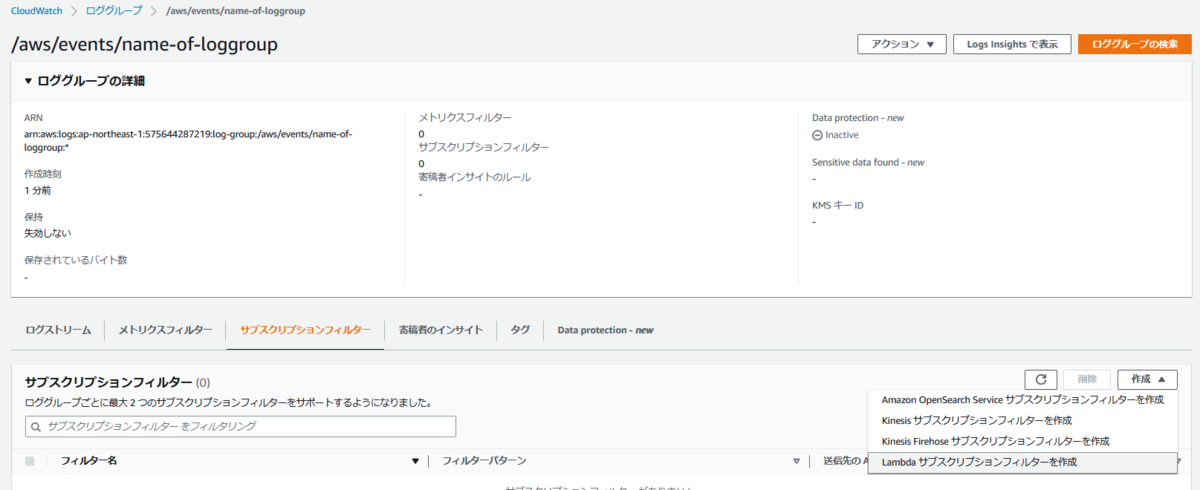Screen dimensions: 1200x490
Task: Click the /aws/events/name-of-loggroup page title
Action: click(x=144, y=44)
